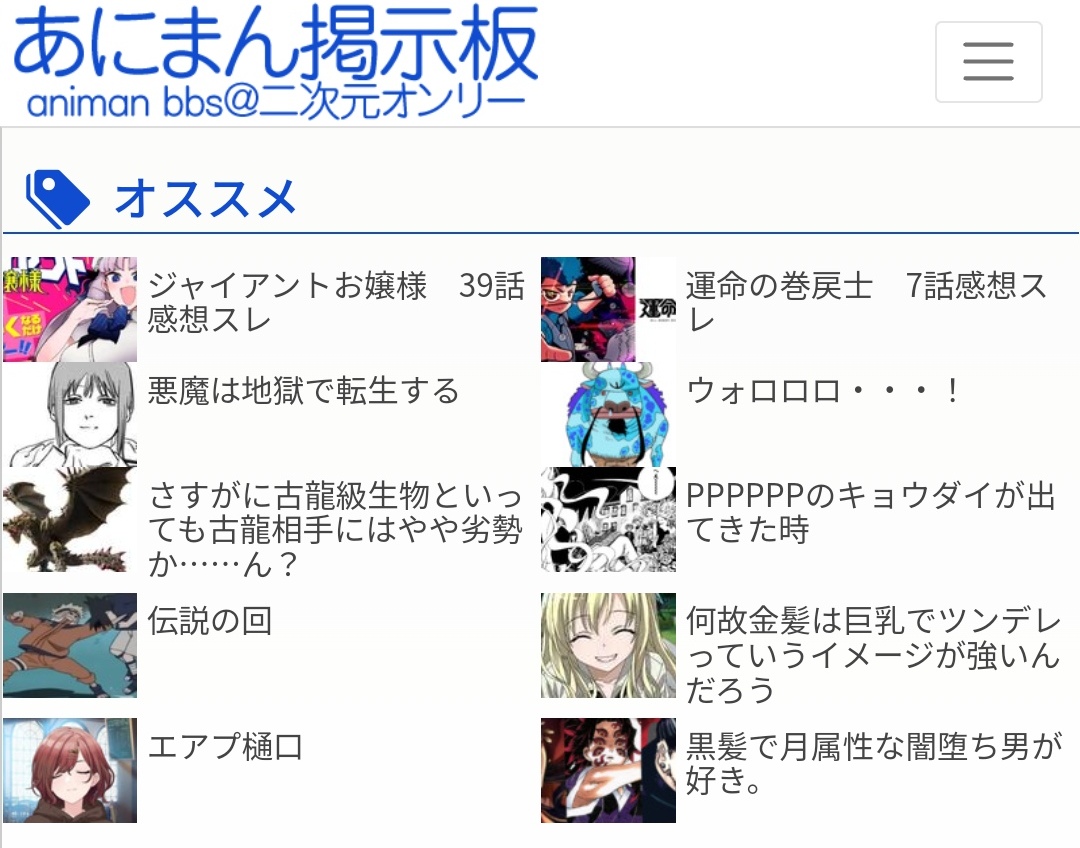
Task: Open thread titled 悪魔は地獄で転生する
Action: [303, 391]
